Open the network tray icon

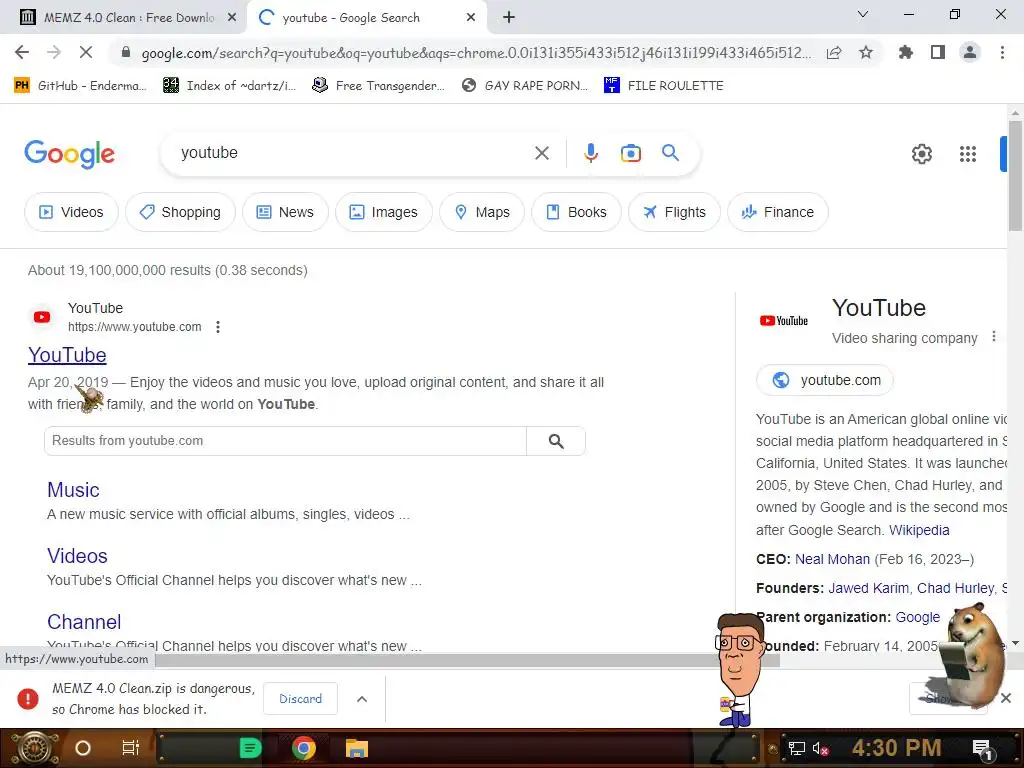coord(796,749)
